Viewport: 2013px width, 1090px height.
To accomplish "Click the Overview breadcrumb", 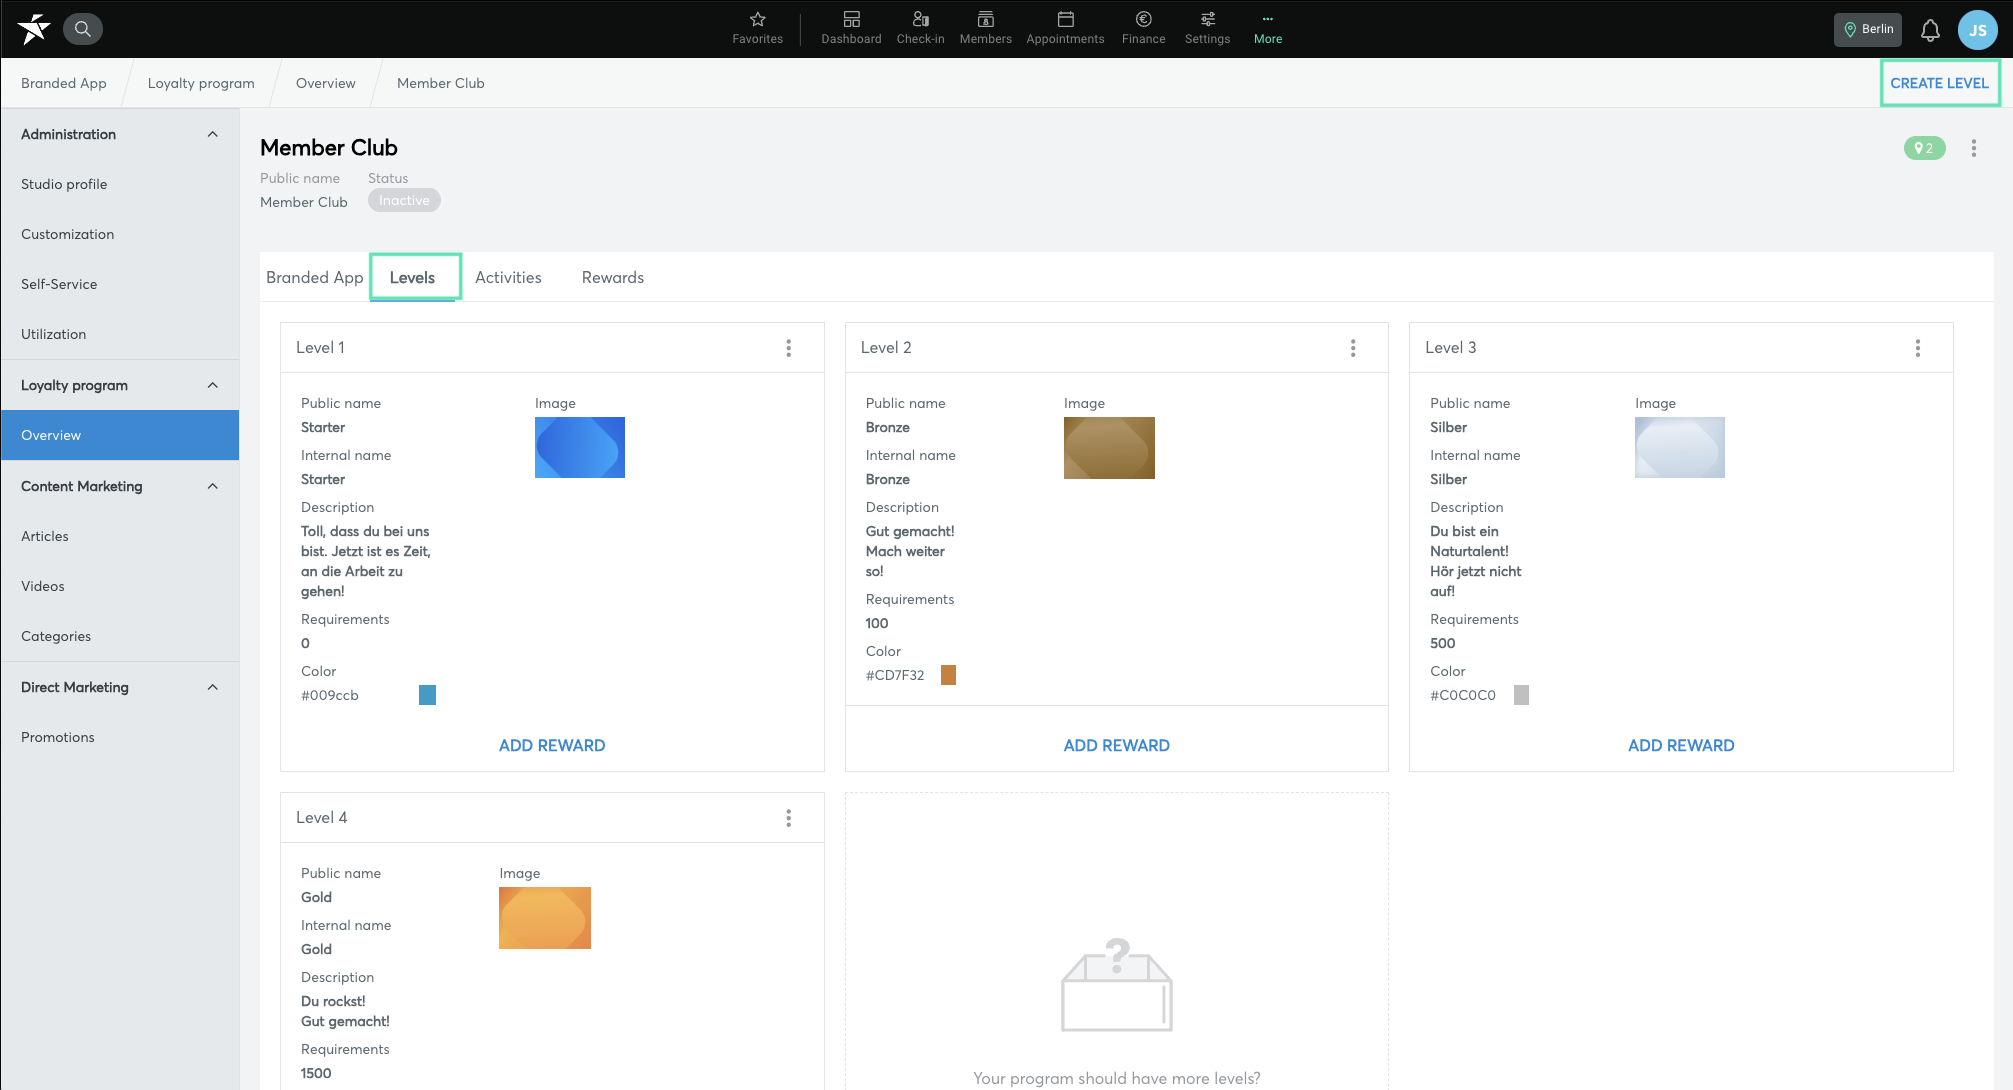I will pos(325,83).
